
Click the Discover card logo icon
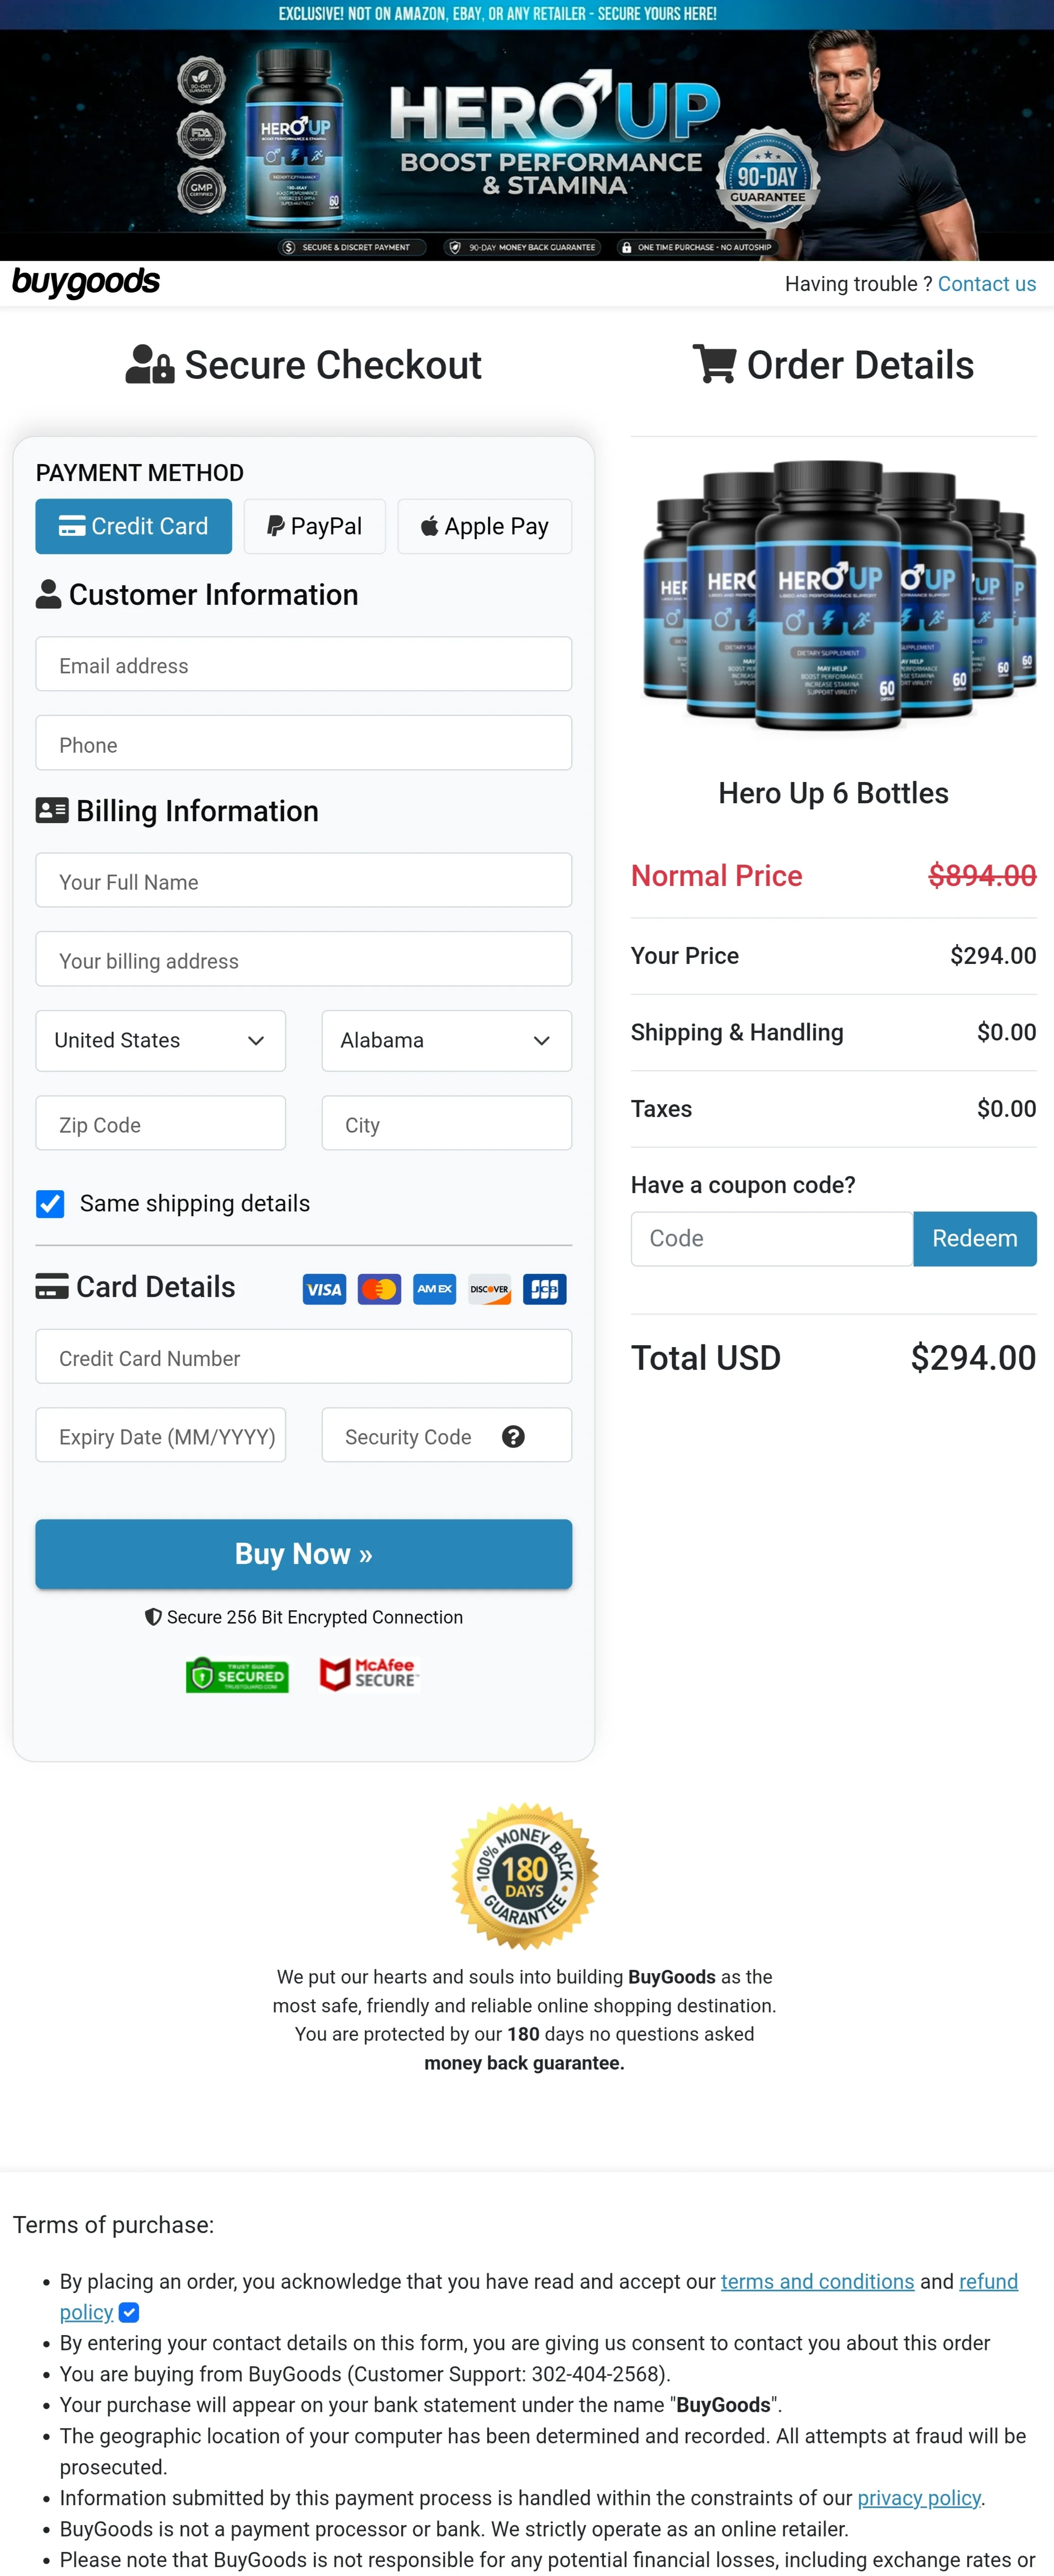[489, 1289]
